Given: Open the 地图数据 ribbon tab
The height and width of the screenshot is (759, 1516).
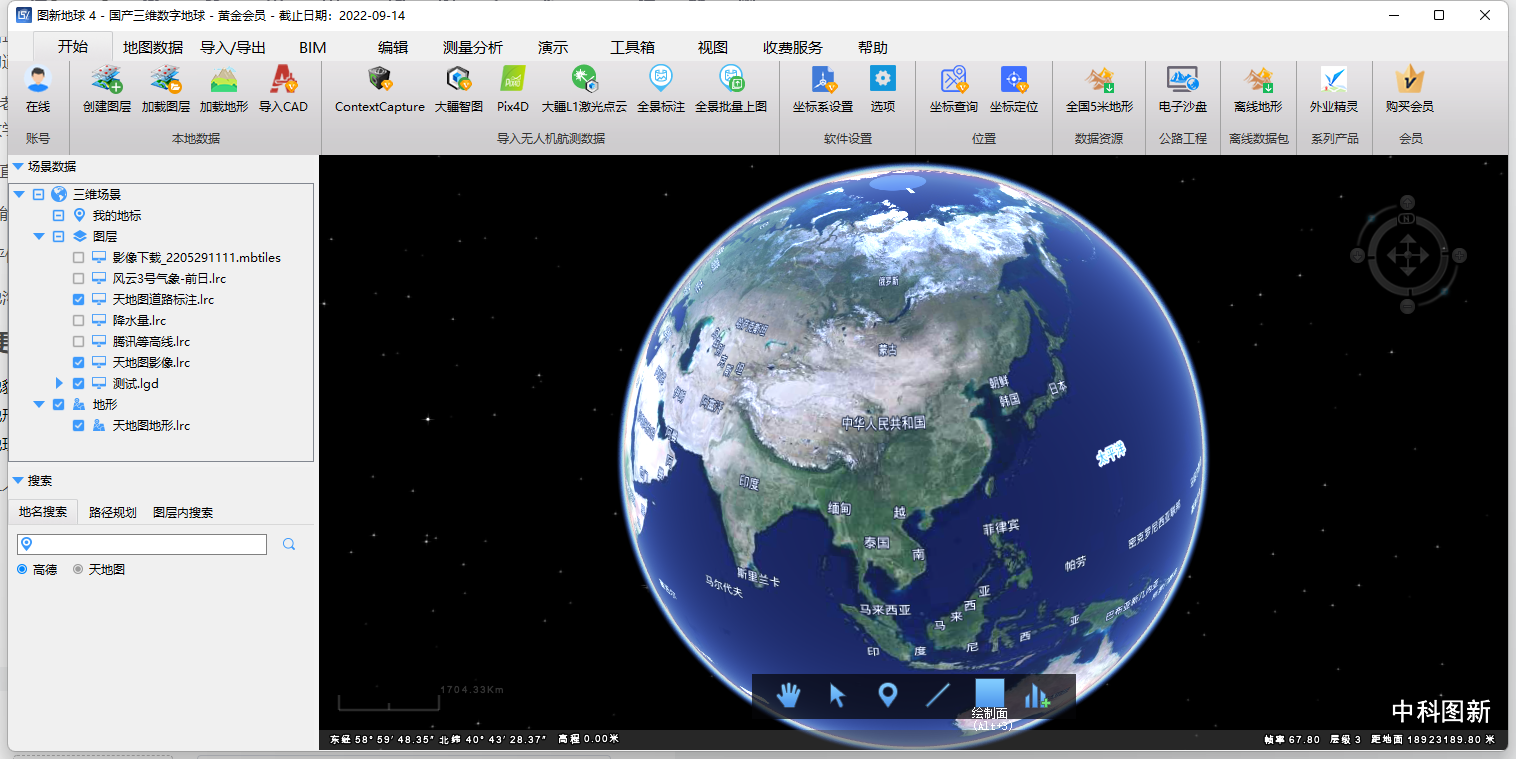Looking at the screenshot, I should pyautogui.click(x=153, y=47).
